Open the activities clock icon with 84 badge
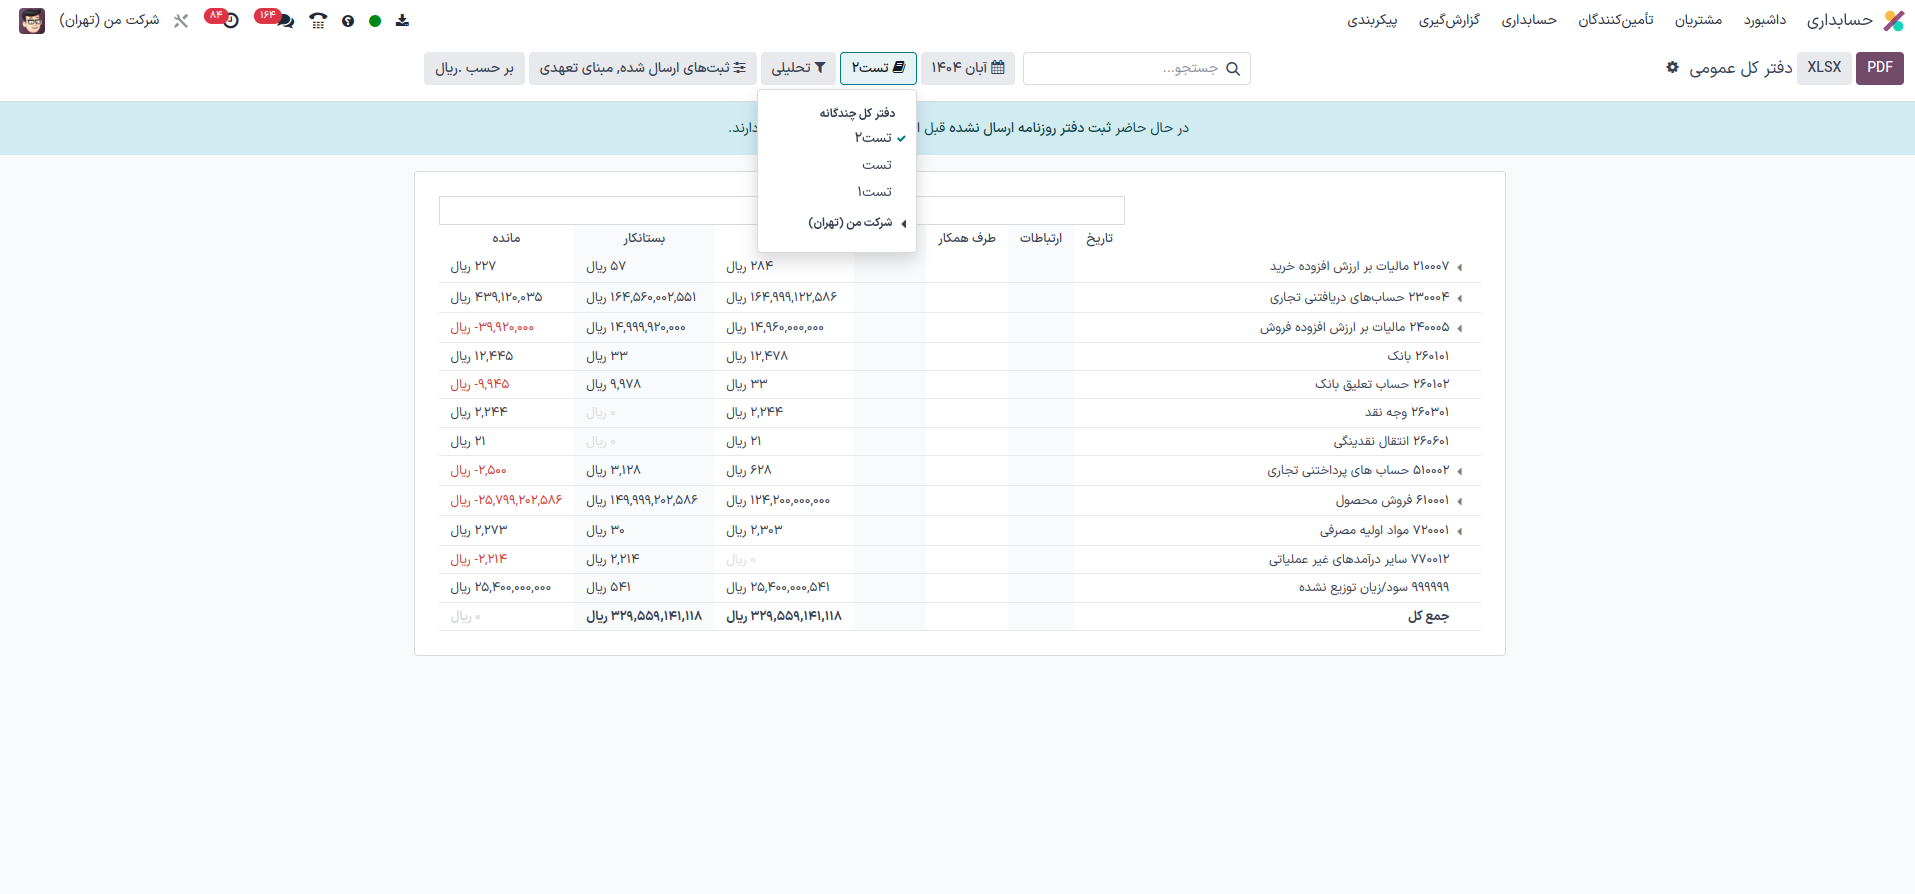Viewport: 1915px width, 894px height. click(230, 21)
